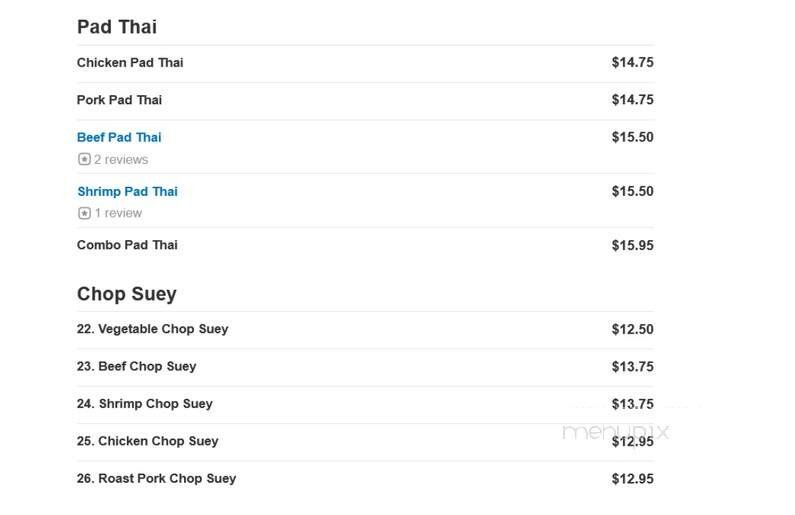Open the Beef Pad Thai link

119,137
